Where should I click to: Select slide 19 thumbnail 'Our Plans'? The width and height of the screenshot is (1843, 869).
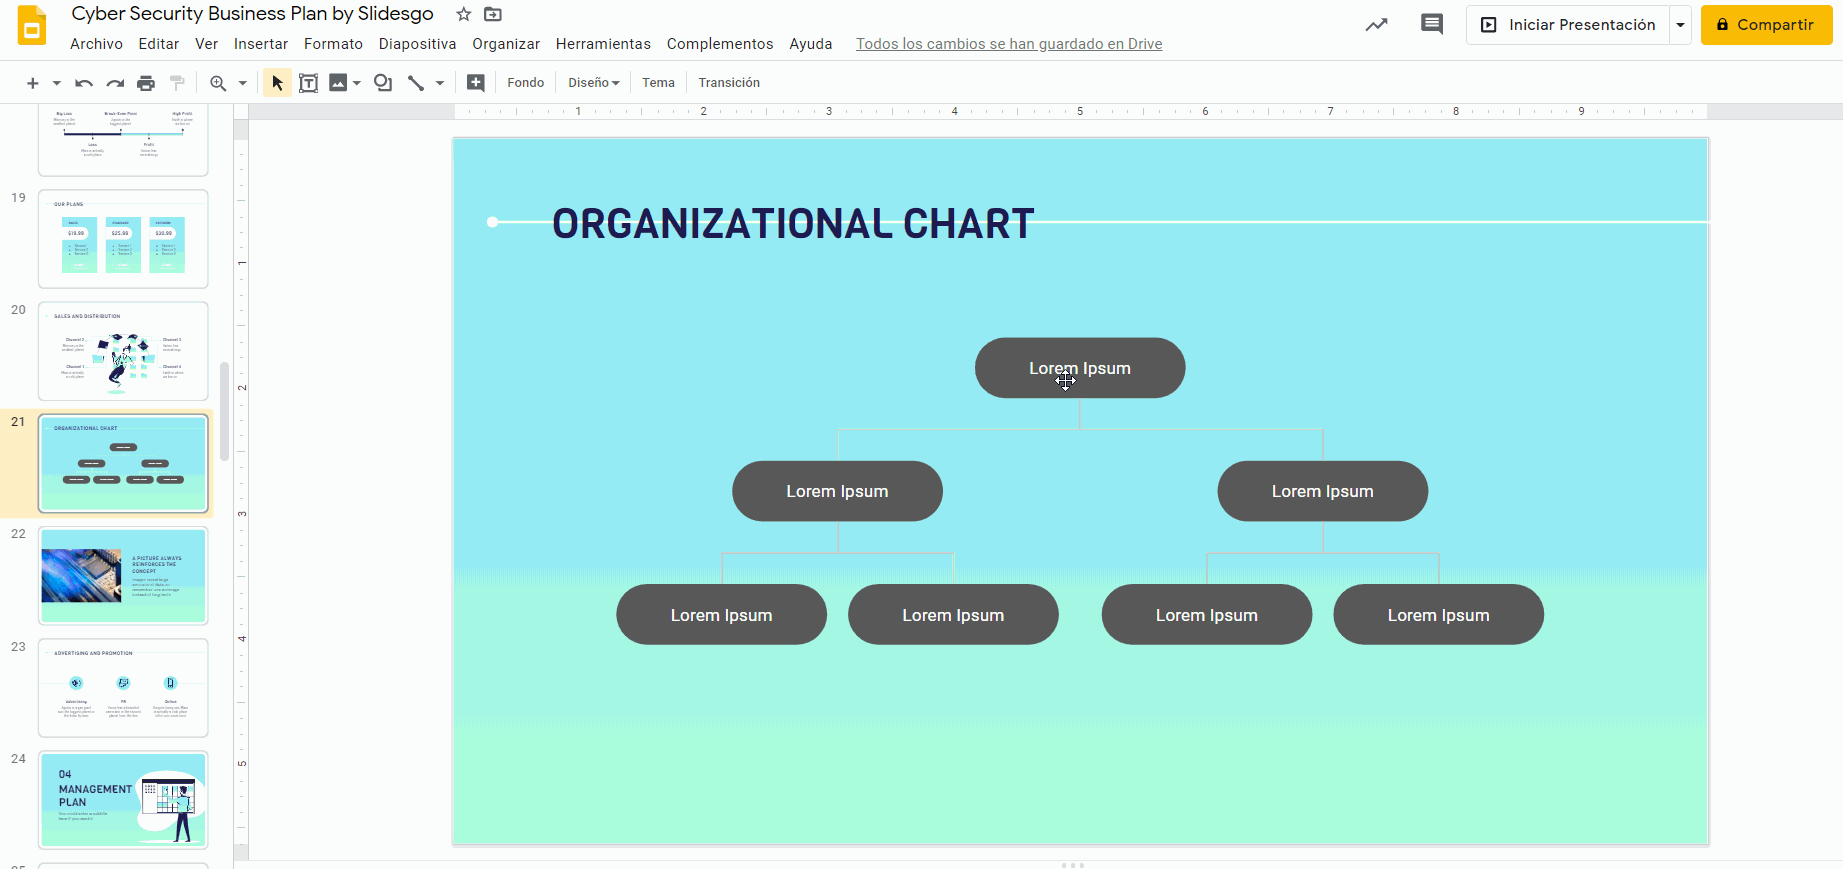point(123,239)
